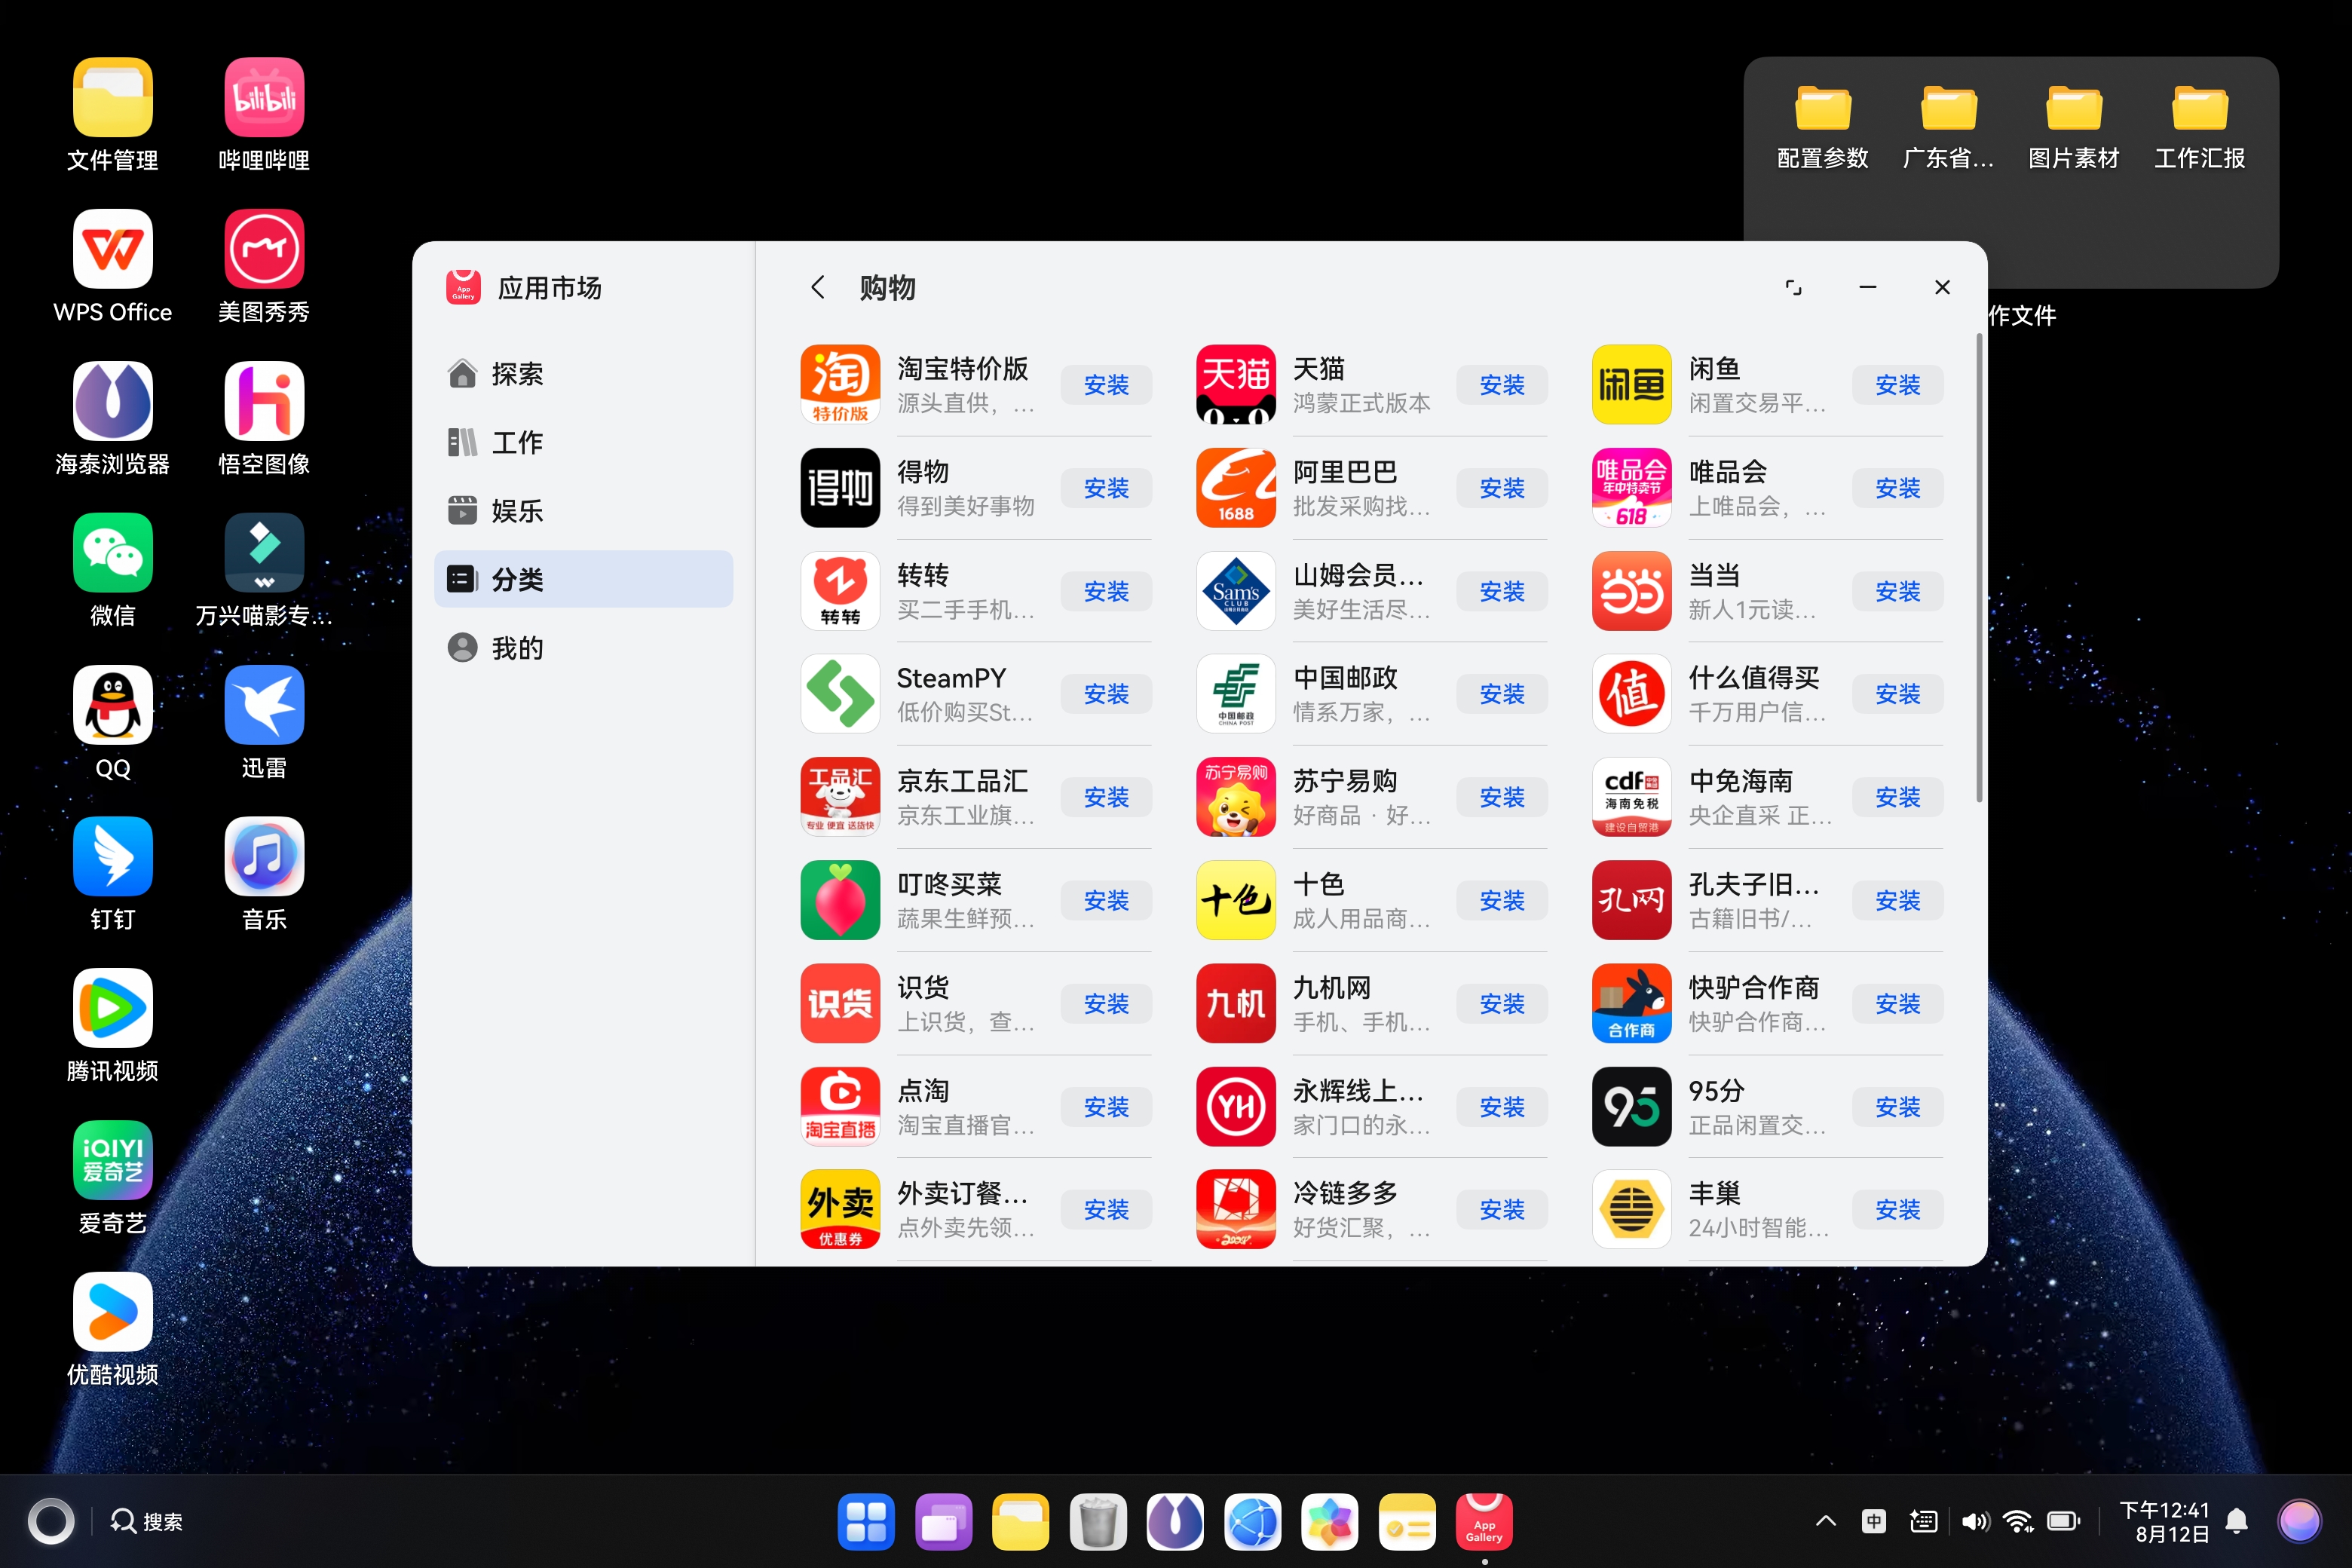Open the 我的 sidebar section
This screenshot has width=2352, height=1568.
[584, 648]
